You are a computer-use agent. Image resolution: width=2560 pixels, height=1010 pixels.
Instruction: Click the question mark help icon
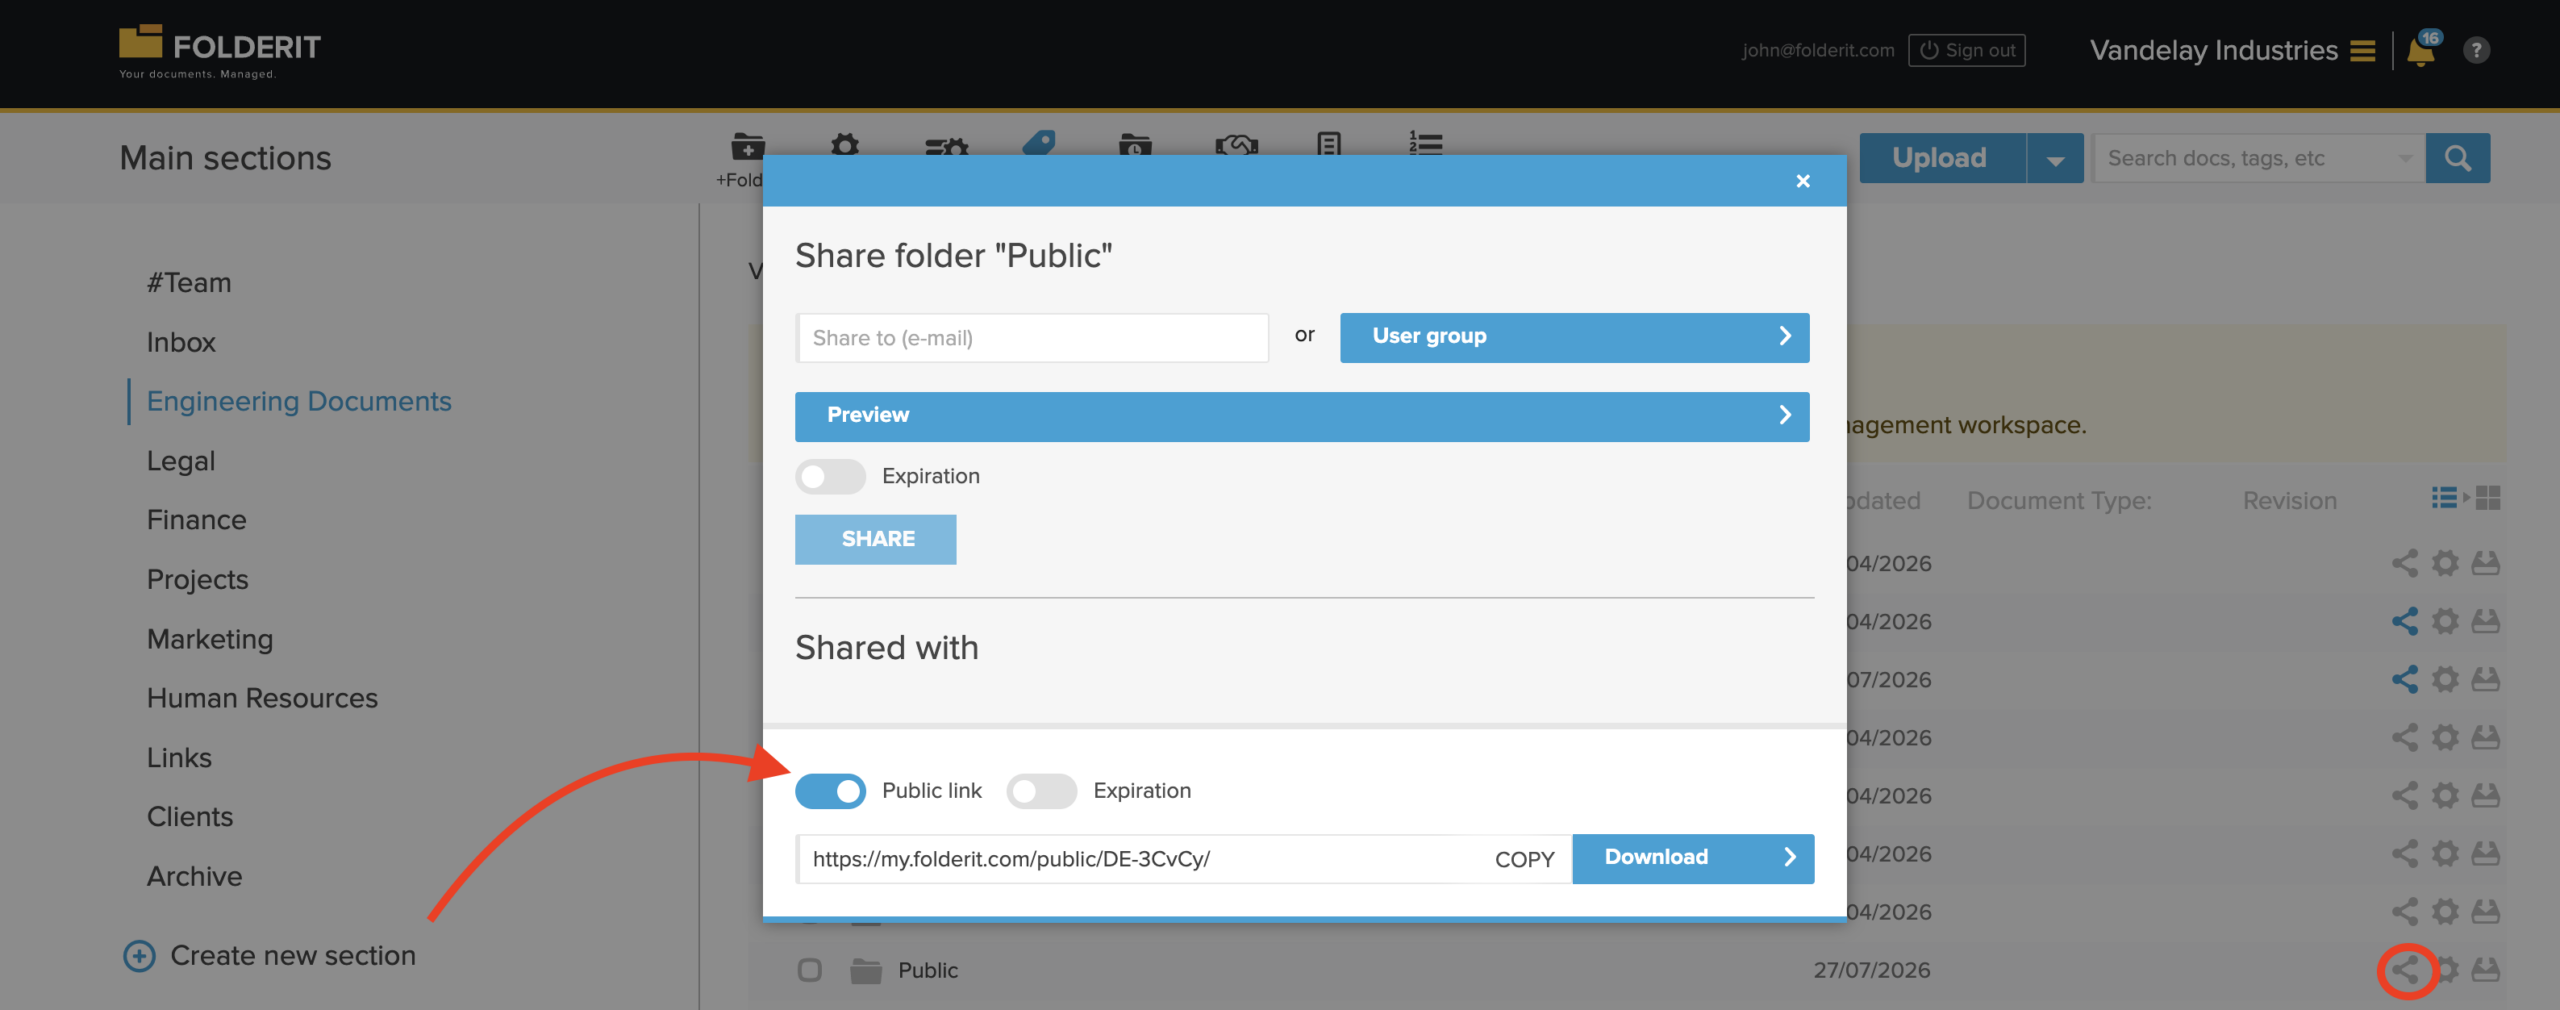2476,50
